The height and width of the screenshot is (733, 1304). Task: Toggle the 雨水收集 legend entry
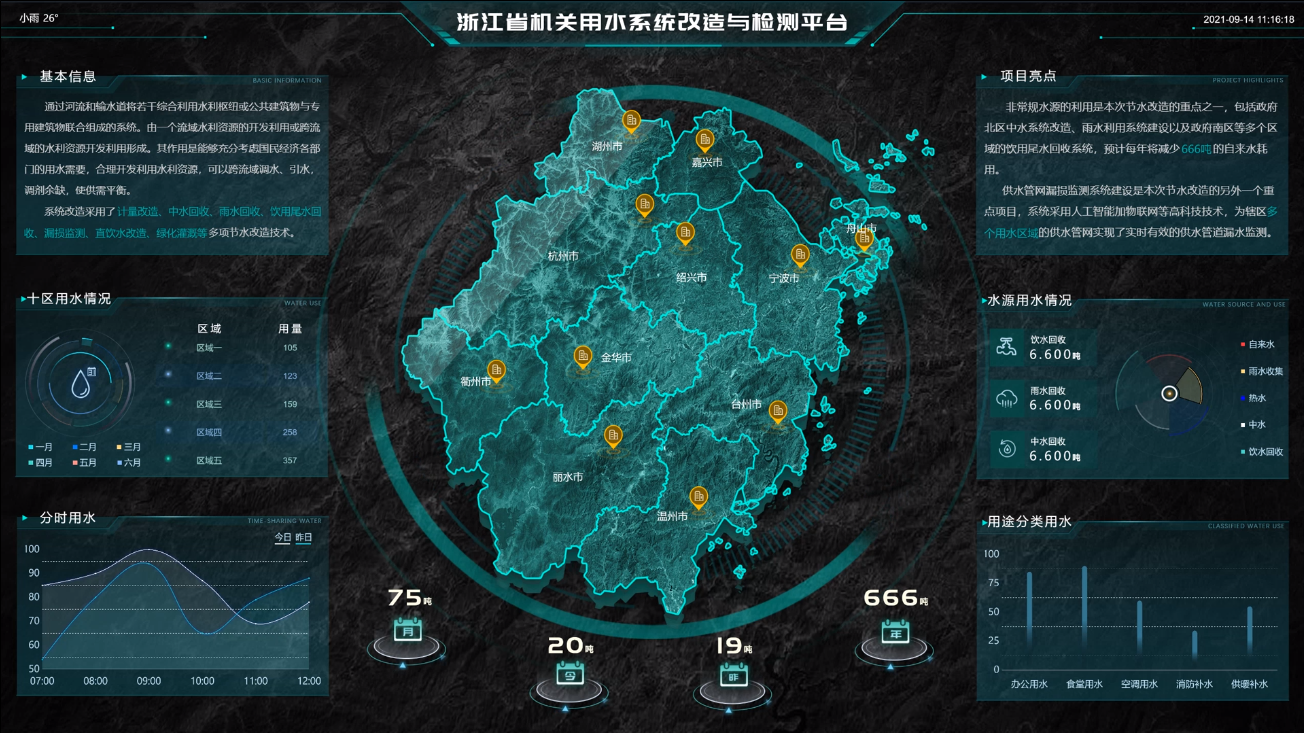1262,371
